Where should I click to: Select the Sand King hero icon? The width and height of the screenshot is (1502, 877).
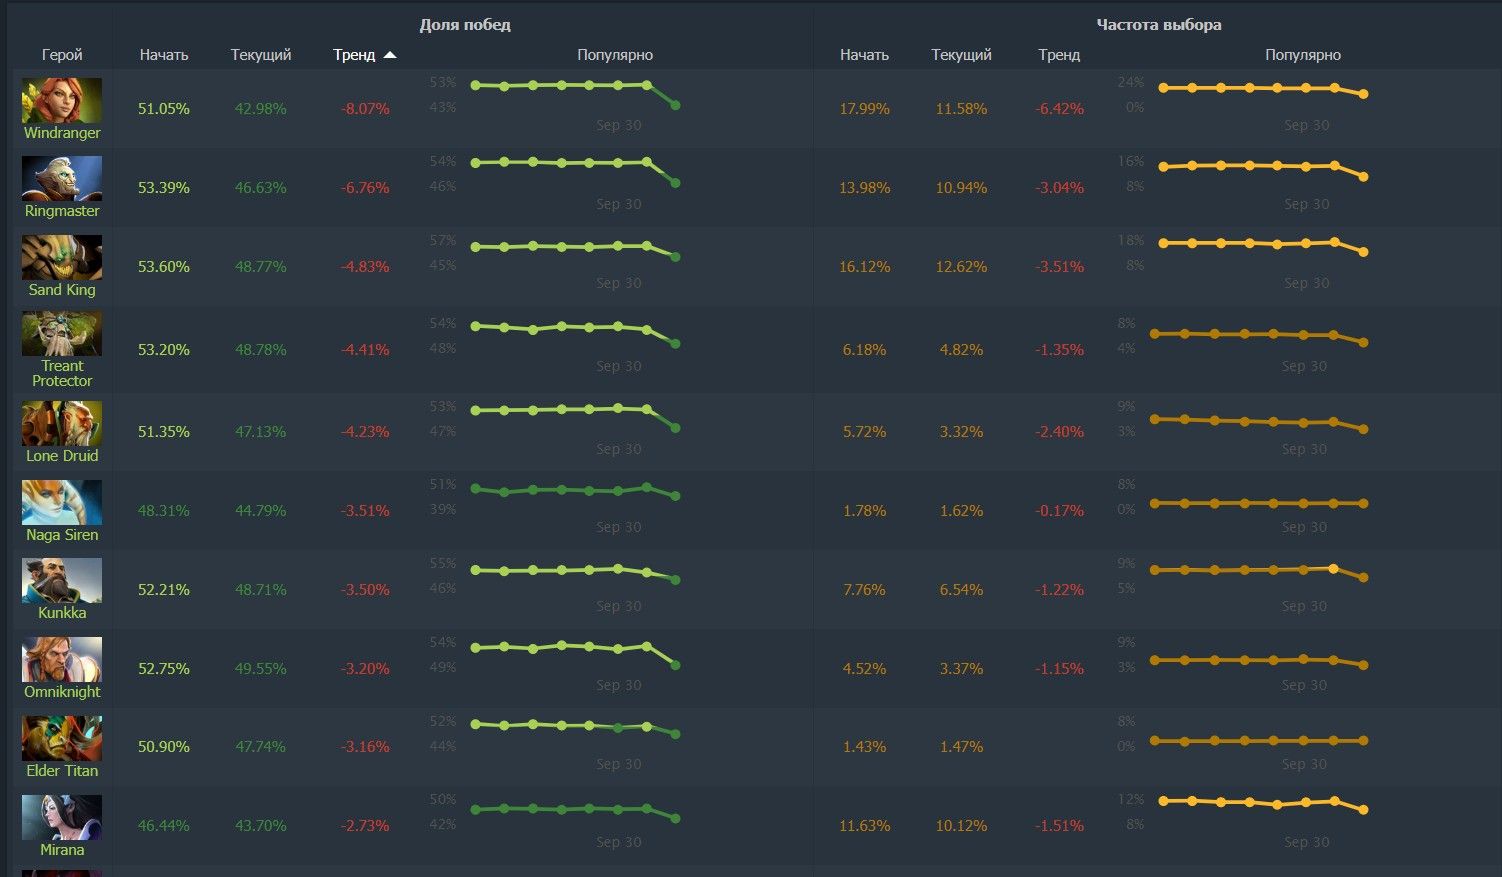point(62,257)
